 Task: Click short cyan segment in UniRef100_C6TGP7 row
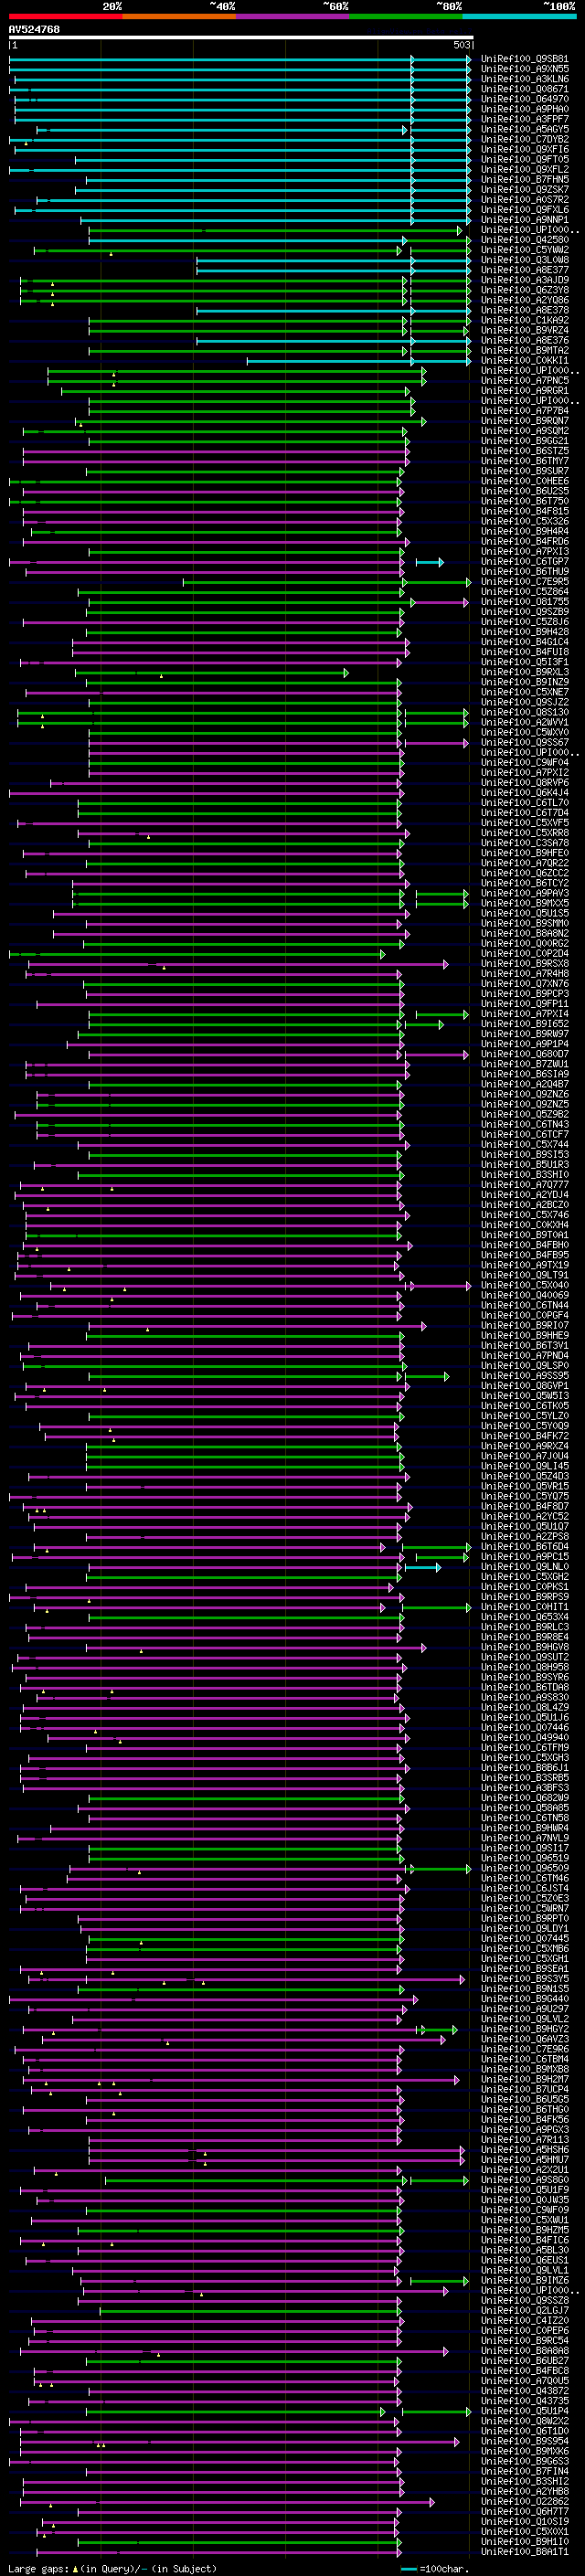430,562
